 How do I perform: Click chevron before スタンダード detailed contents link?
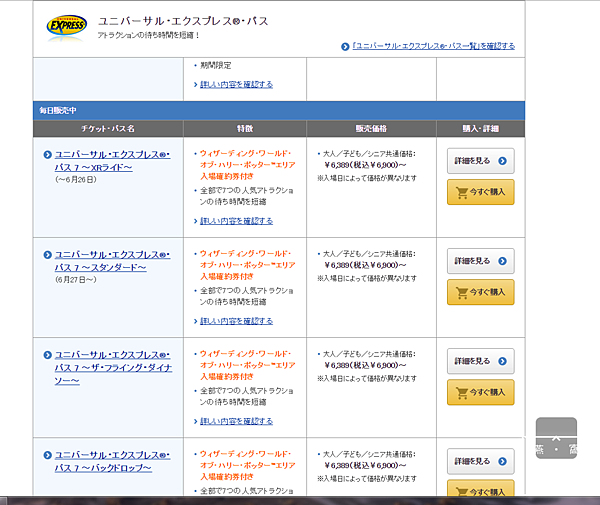(x=196, y=321)
